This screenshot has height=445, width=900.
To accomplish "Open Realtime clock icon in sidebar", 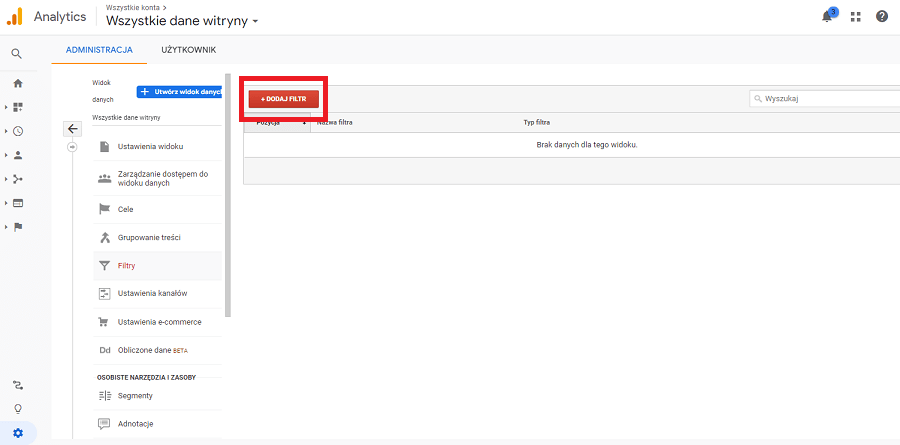I will [18, 131].
